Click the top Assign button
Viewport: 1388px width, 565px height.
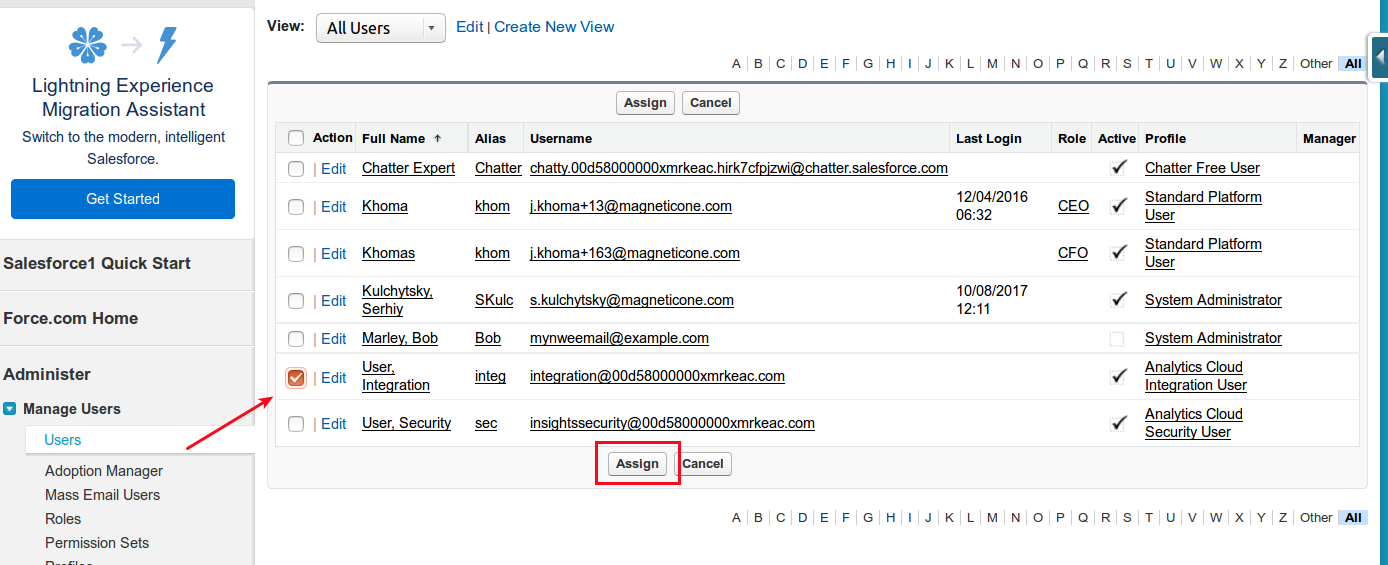click(x=645, y=103)
